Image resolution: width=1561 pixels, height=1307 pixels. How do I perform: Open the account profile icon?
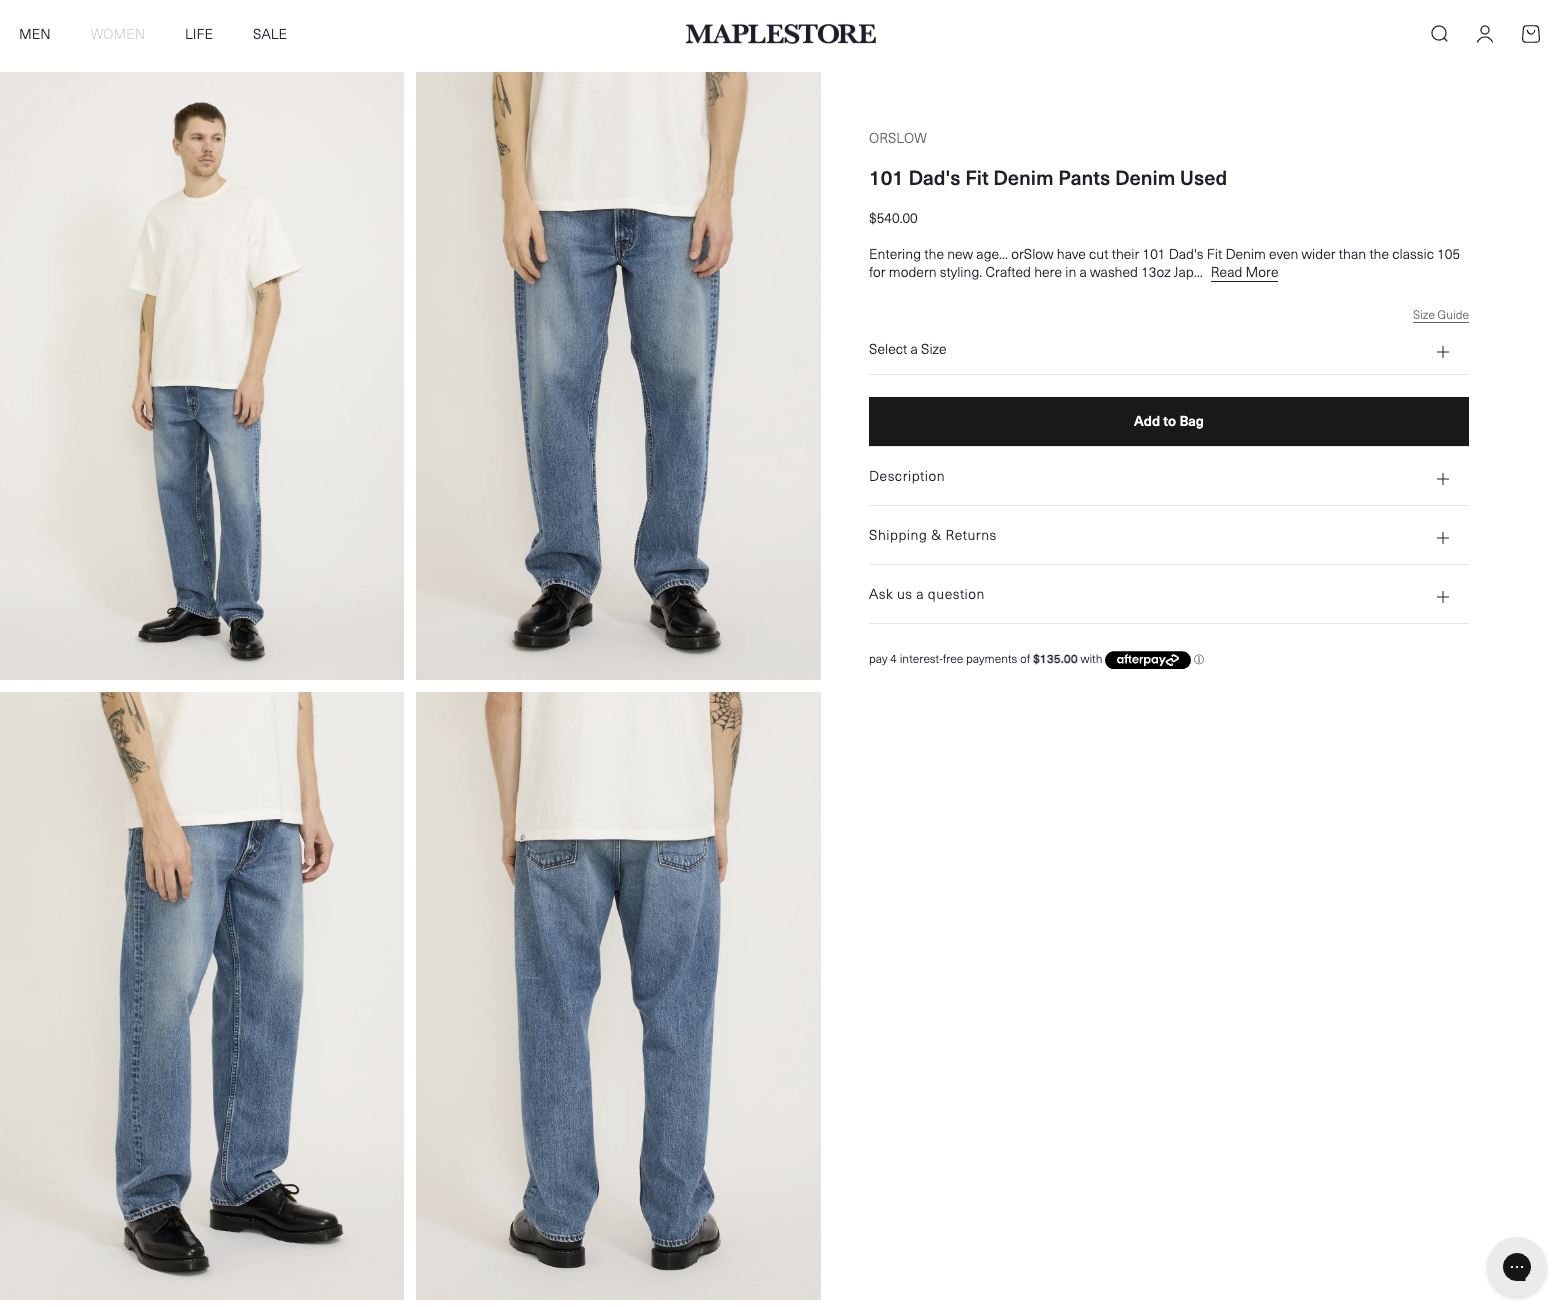click(1485, 34)
